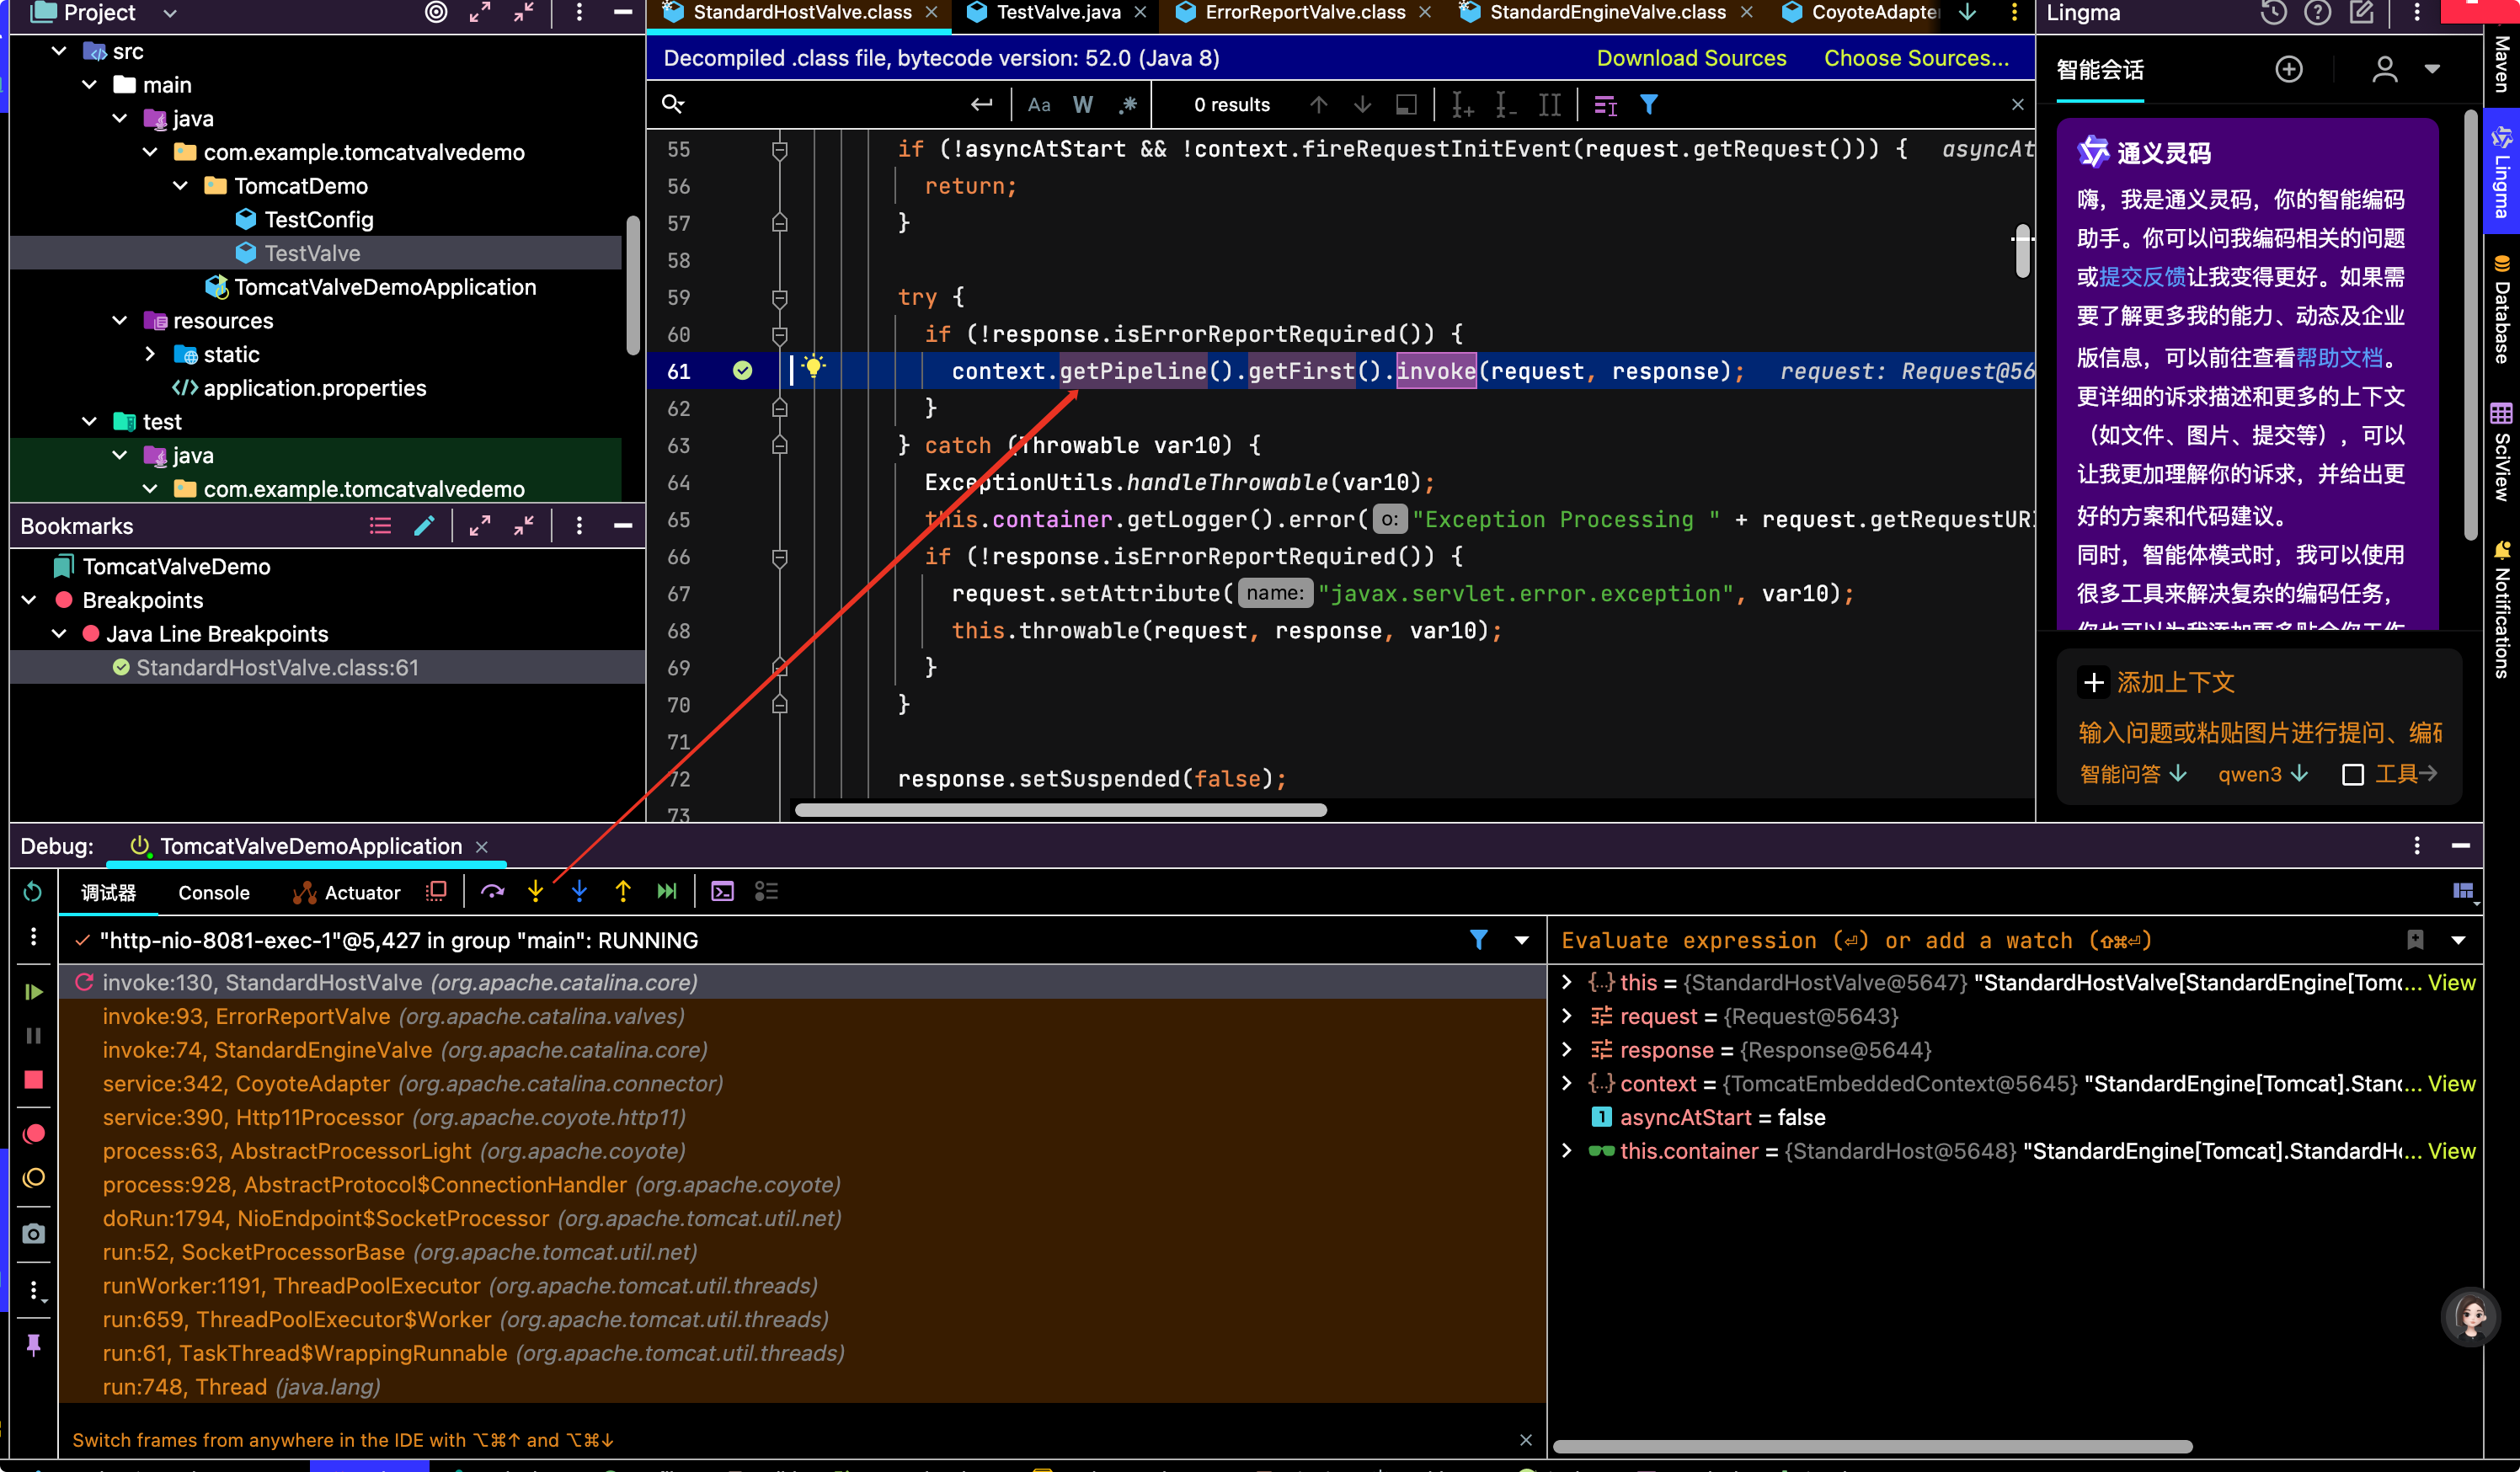This screenshot has height=1472, width=2520.
Task: Collapse the resources folder in Project tree
Action: [120, 321]
